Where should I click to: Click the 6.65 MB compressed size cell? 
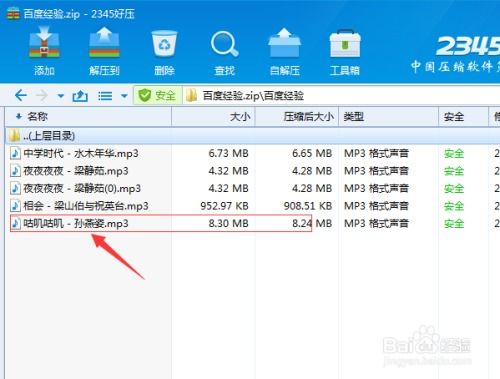[312, 153]
